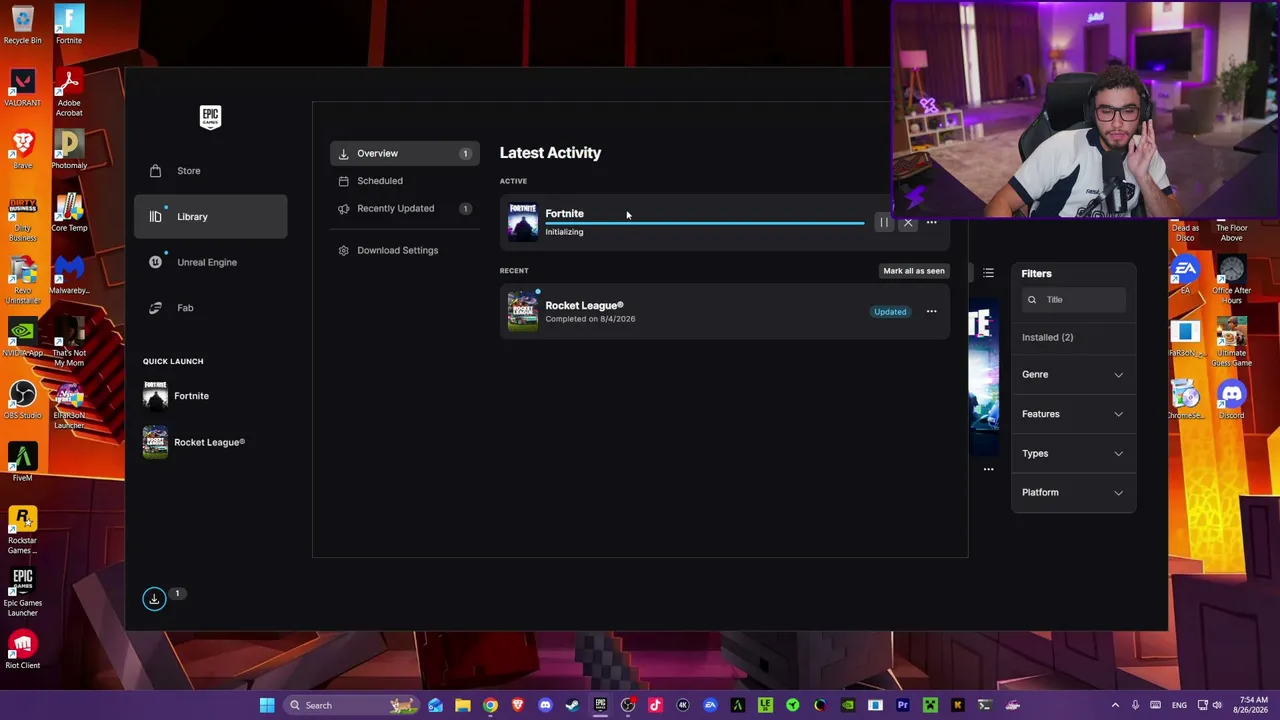Open more options for Fortnite download
The image size is (1280, 720).
(931, 223)
